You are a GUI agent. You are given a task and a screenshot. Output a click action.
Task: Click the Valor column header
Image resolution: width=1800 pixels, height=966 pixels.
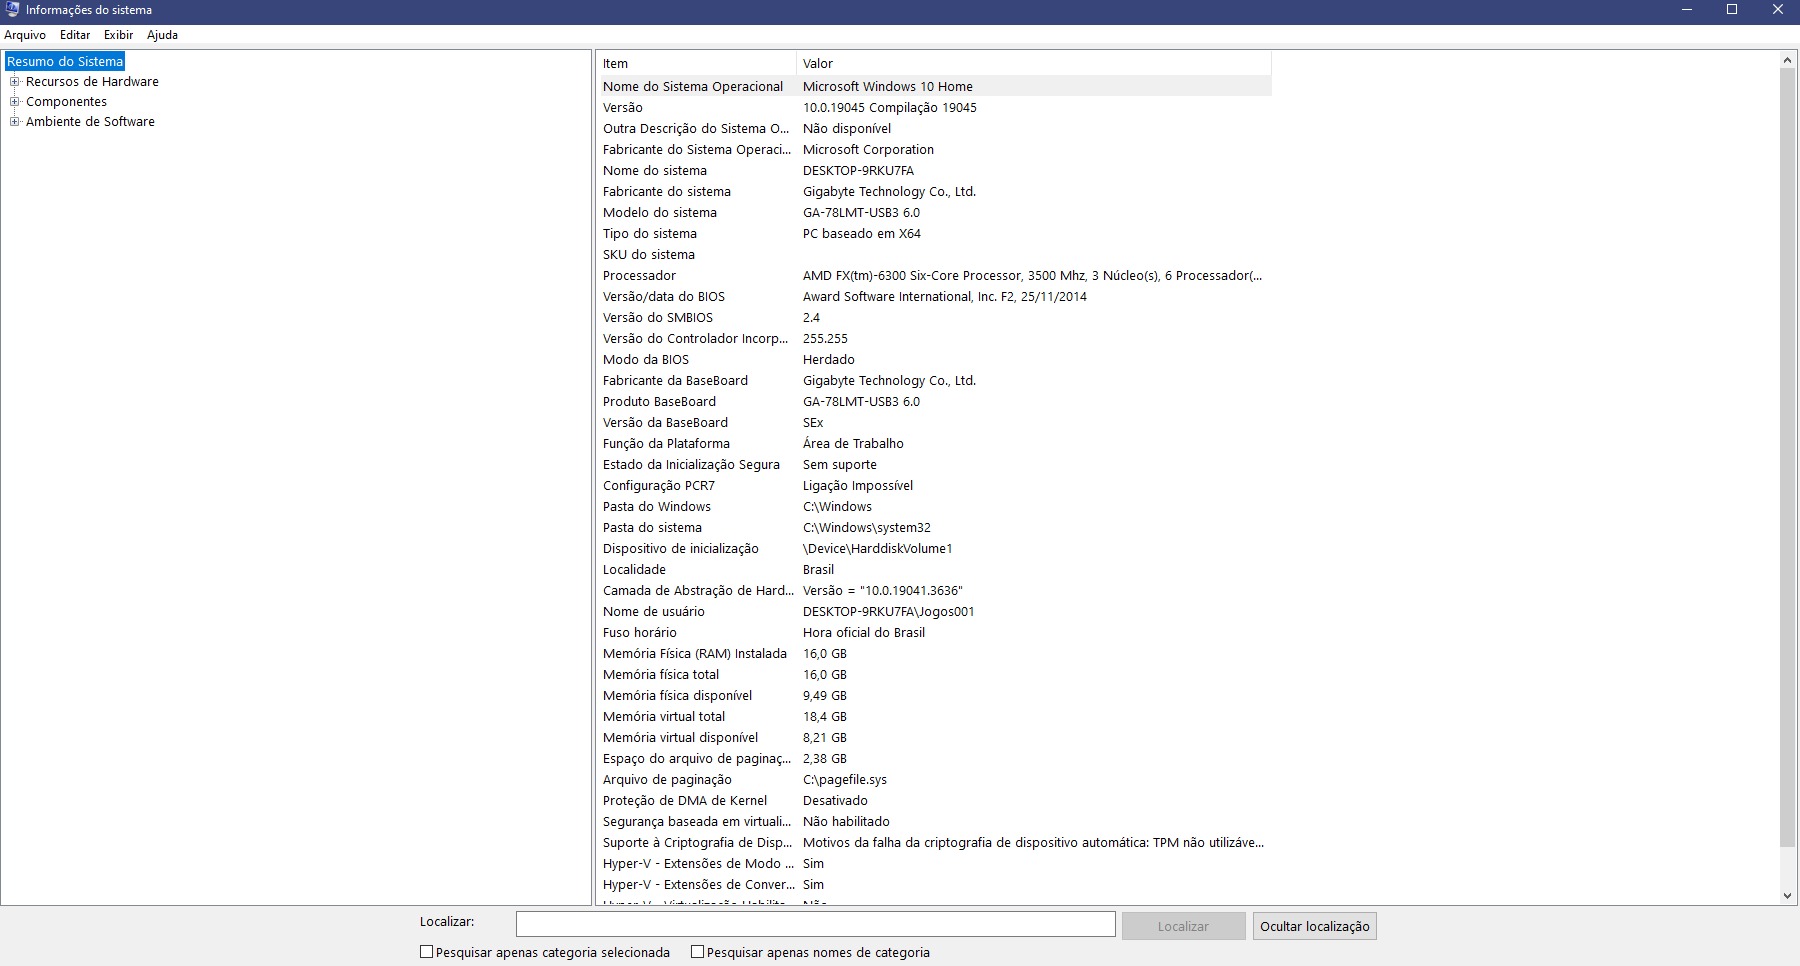(1034, 64)
